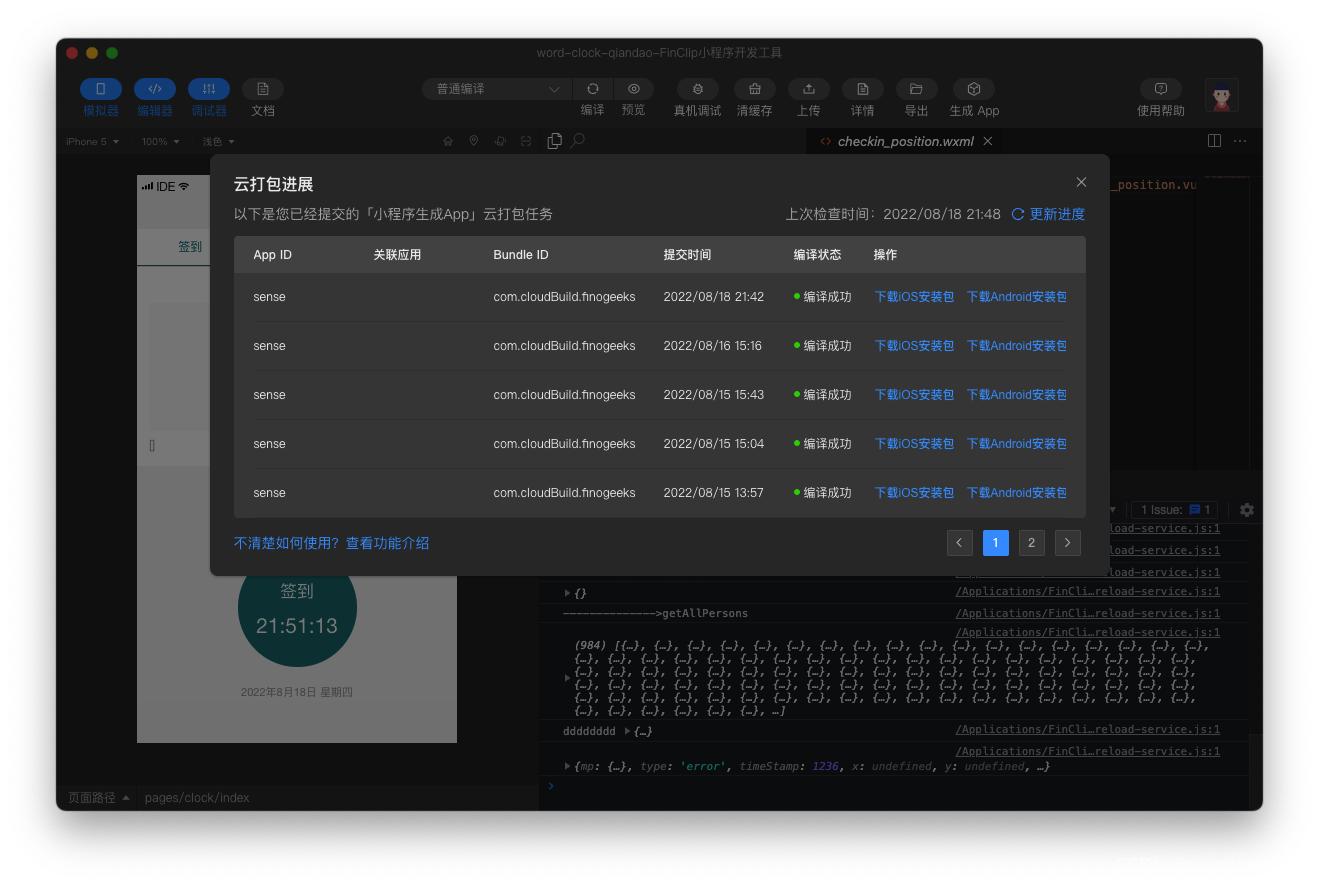Download Android package for 2022/08/16 15:16 build
Viewport: 1319px width, 885px height.
tap(1016, 346)
